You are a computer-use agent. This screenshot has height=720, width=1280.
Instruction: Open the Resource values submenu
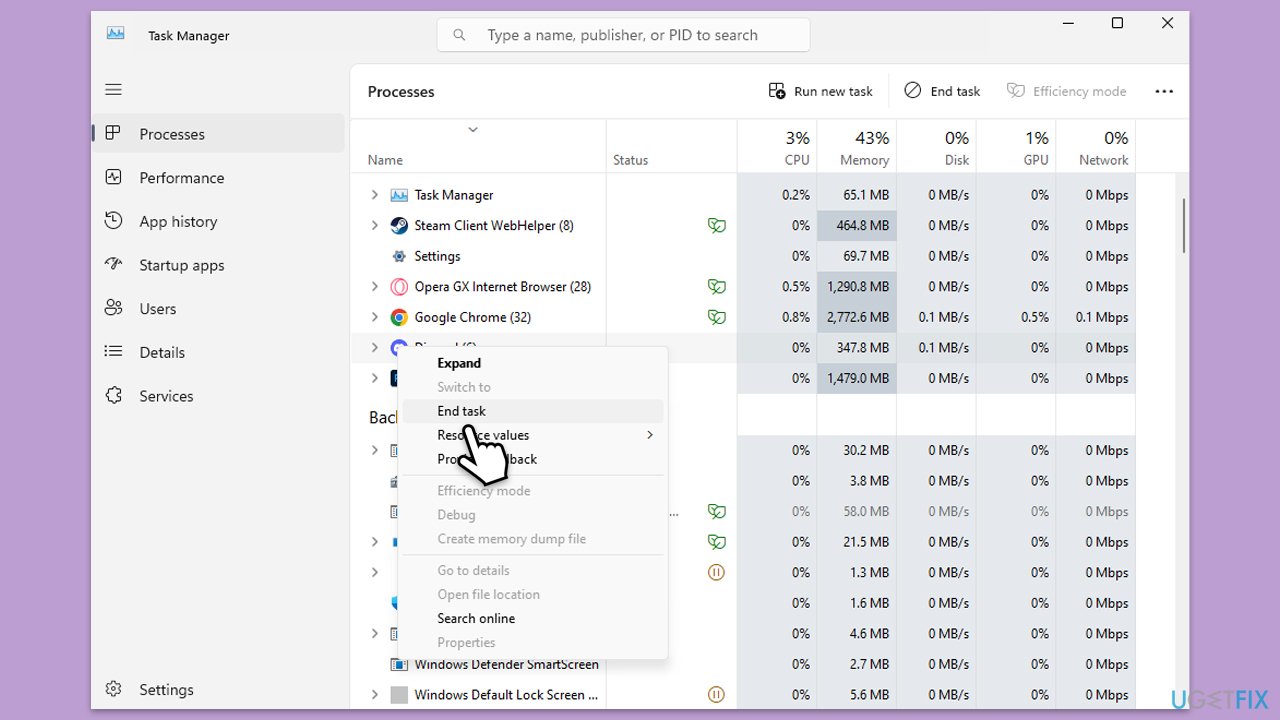pos(531,435)
